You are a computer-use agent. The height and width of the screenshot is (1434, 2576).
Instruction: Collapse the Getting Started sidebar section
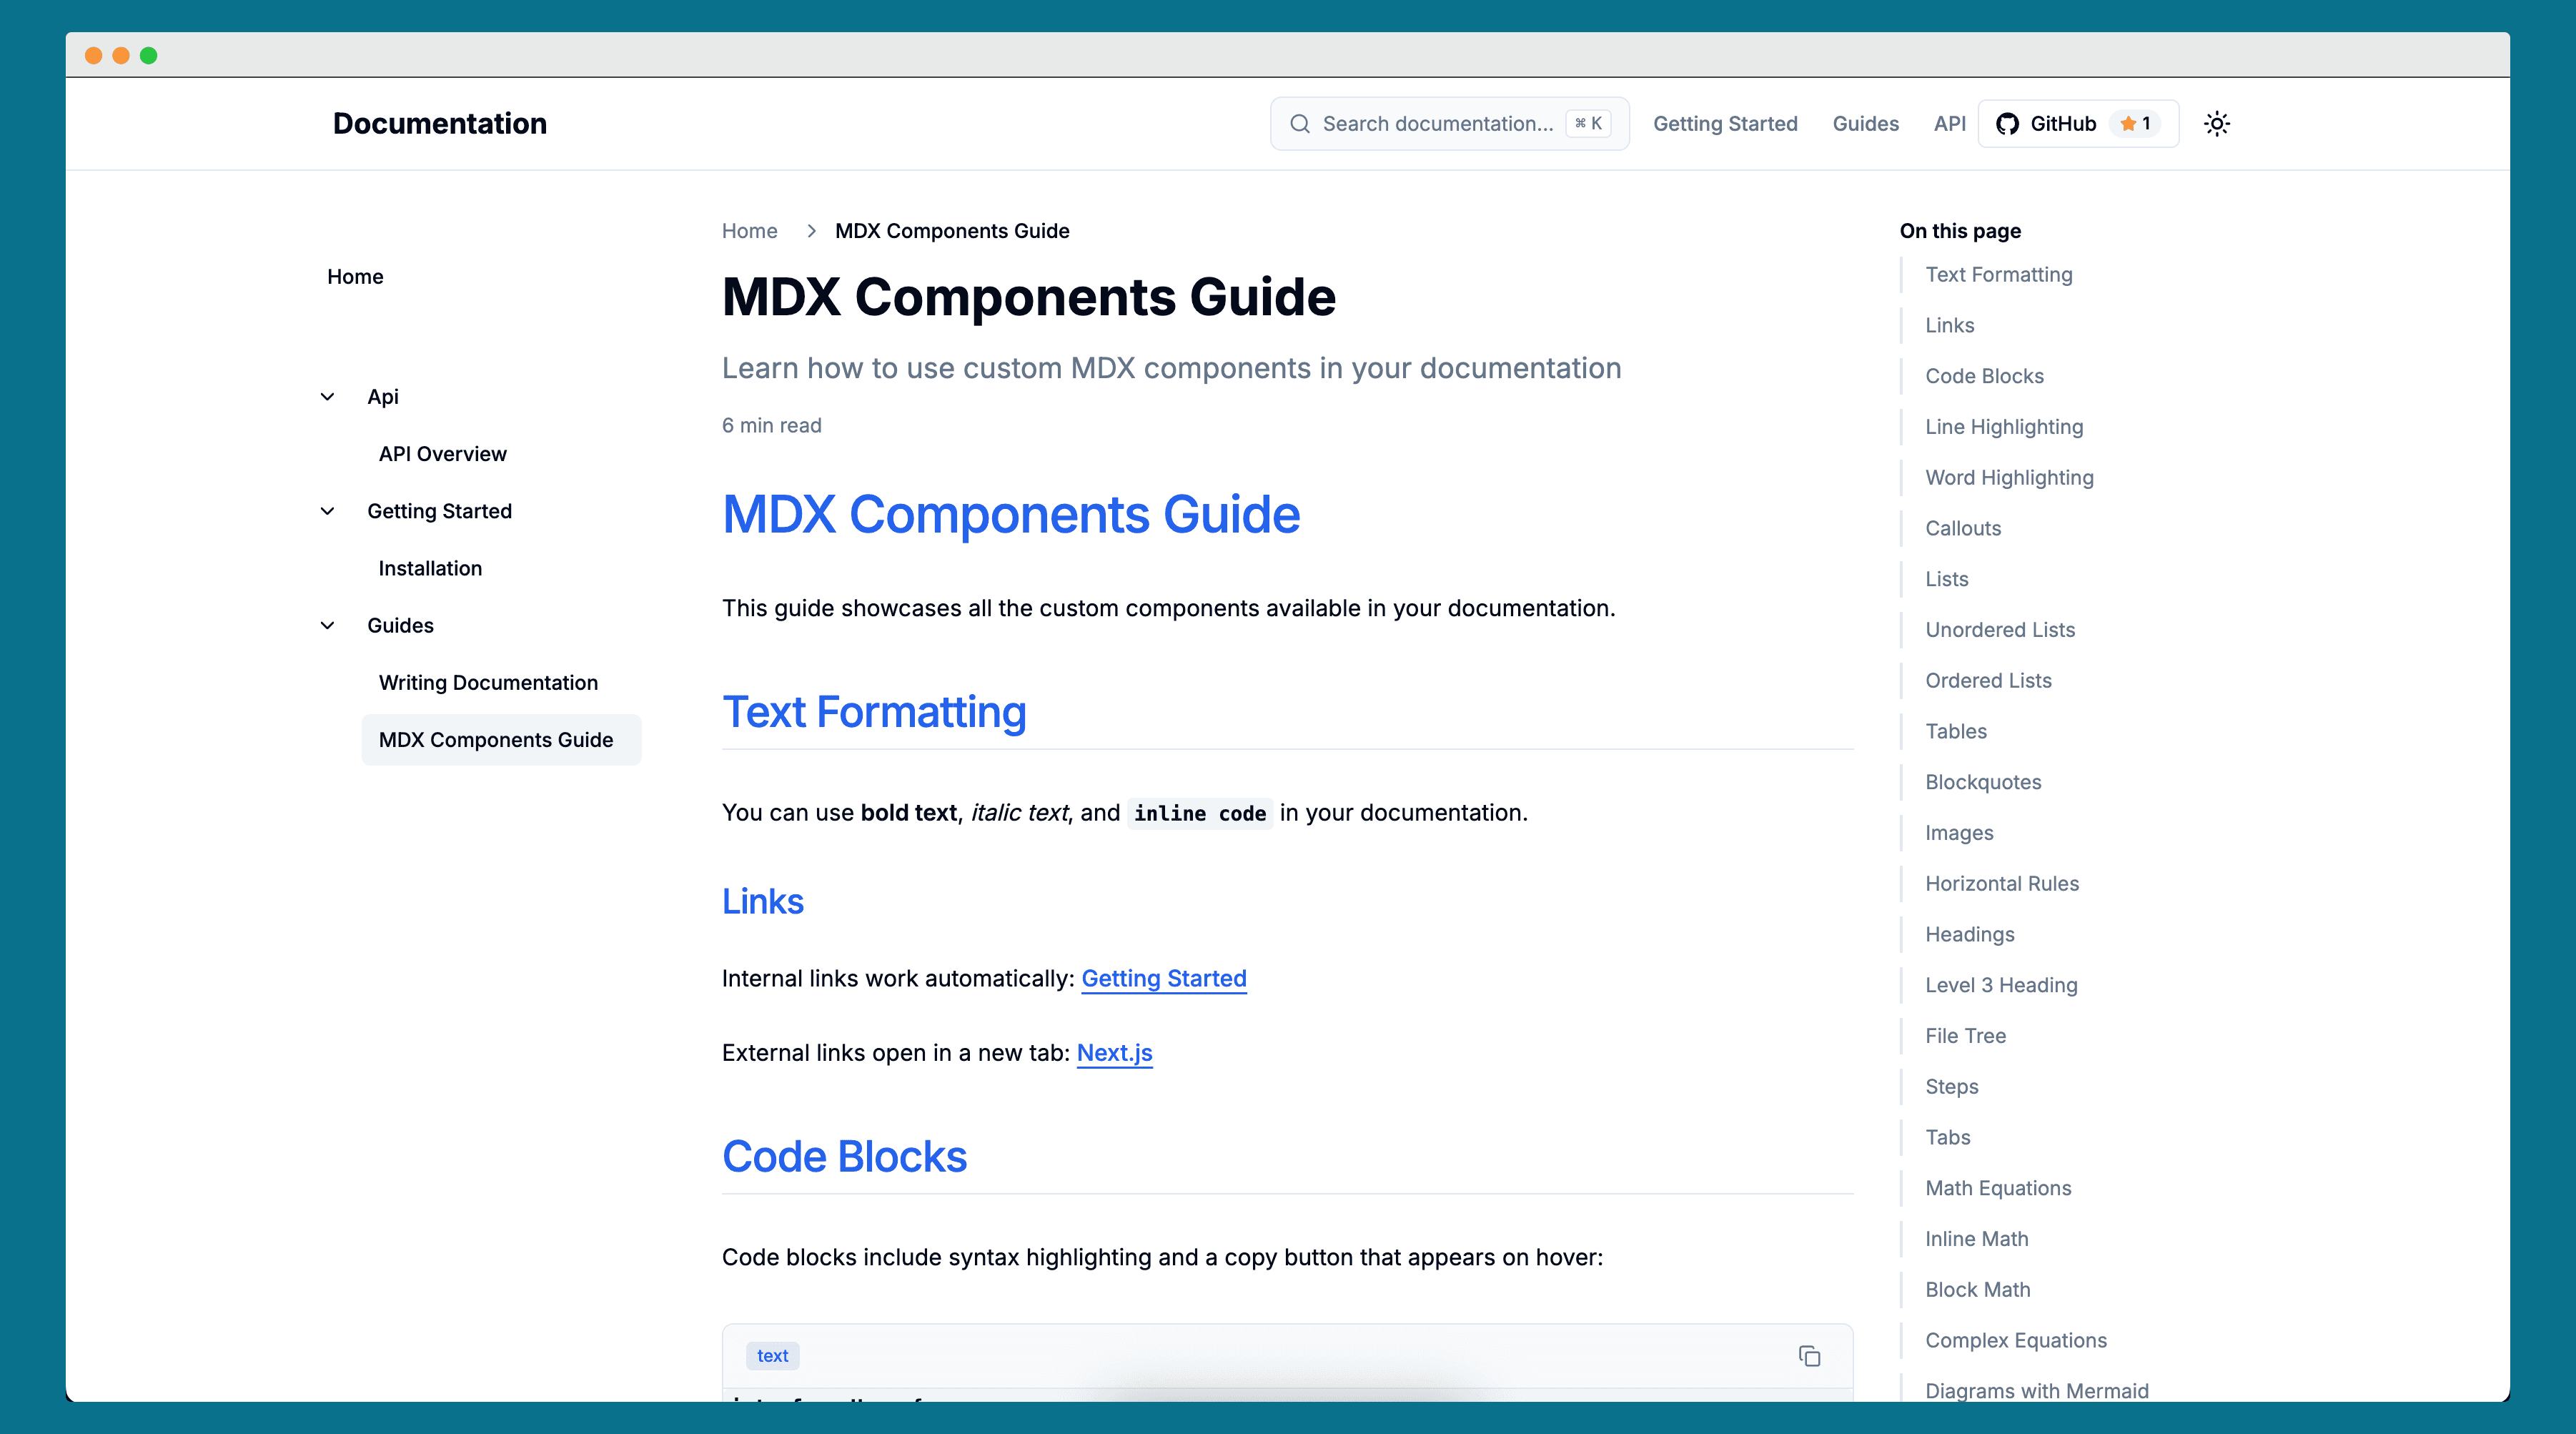(x=327, y=510)
